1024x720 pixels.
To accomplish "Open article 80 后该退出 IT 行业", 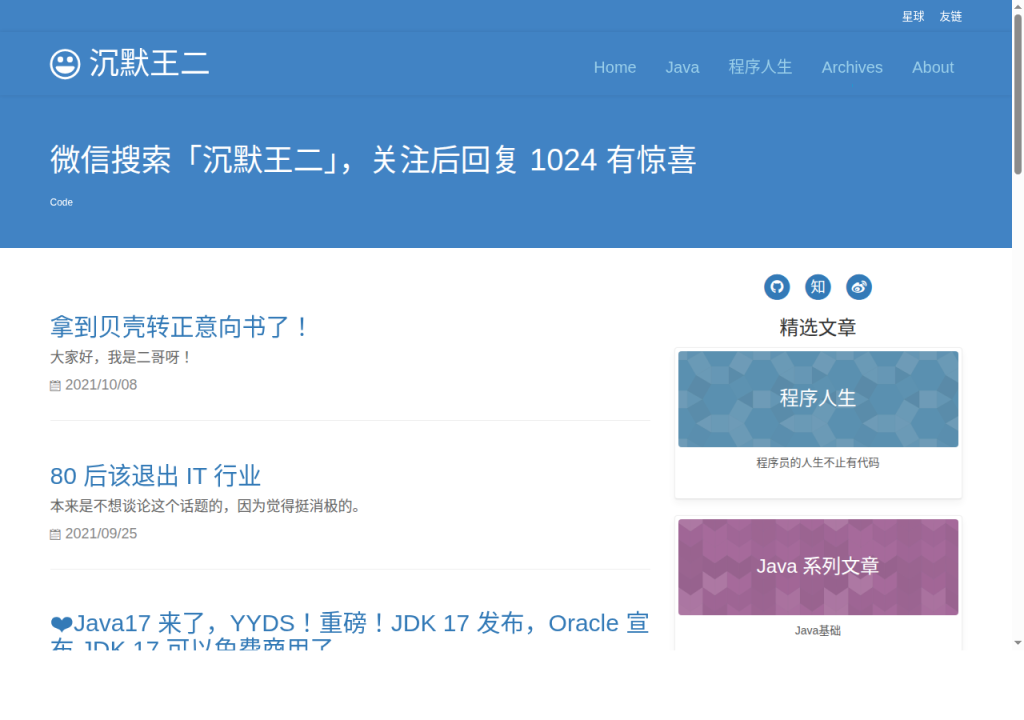I will 155,476.
